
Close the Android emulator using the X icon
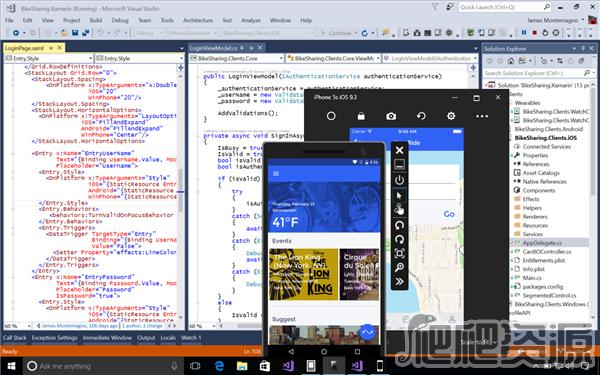click(399, 150)
